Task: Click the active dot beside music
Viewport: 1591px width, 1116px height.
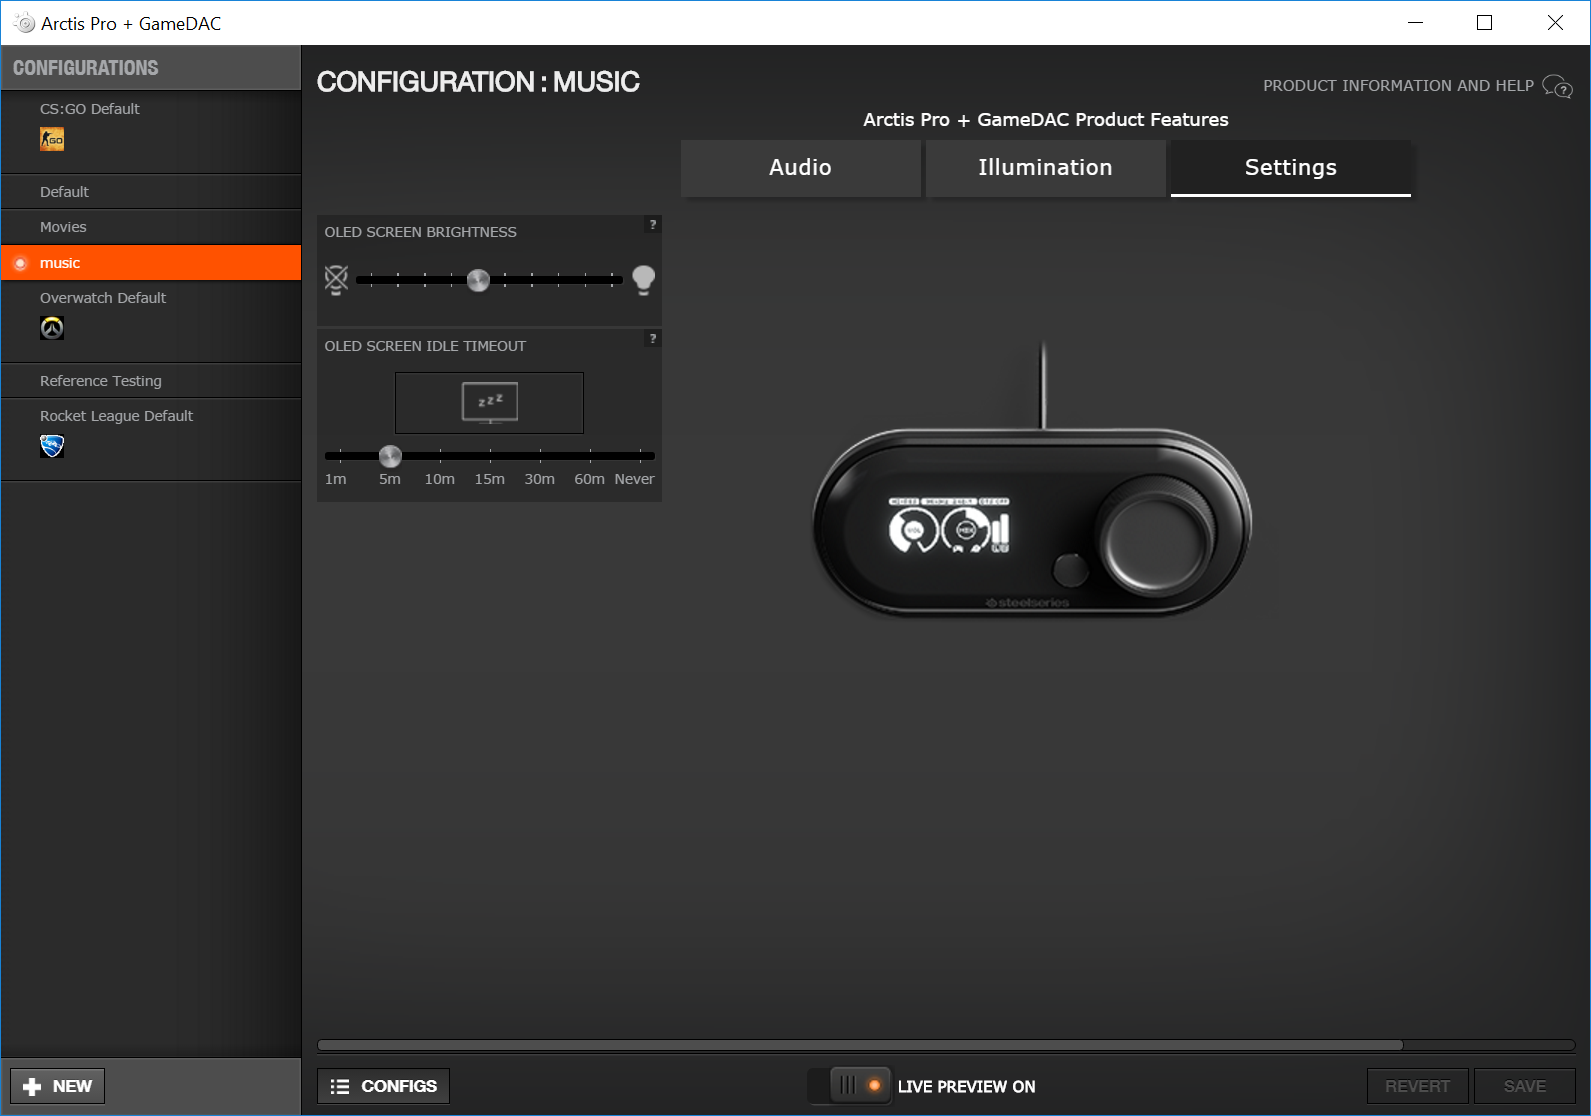Action: (x=20, y=263)
